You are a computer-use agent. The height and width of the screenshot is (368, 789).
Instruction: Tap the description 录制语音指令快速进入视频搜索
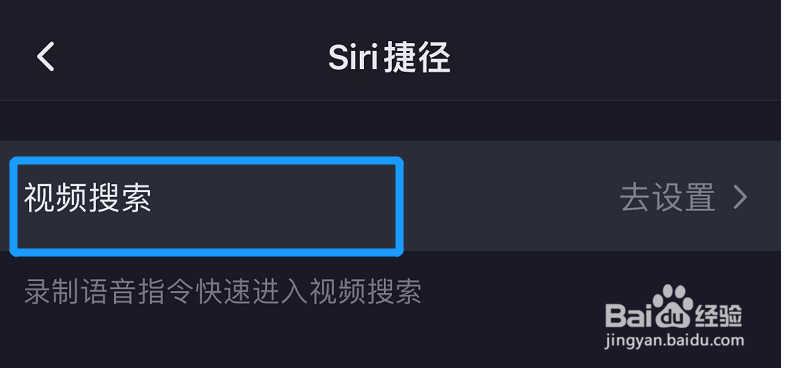click(x=222, y=291)
